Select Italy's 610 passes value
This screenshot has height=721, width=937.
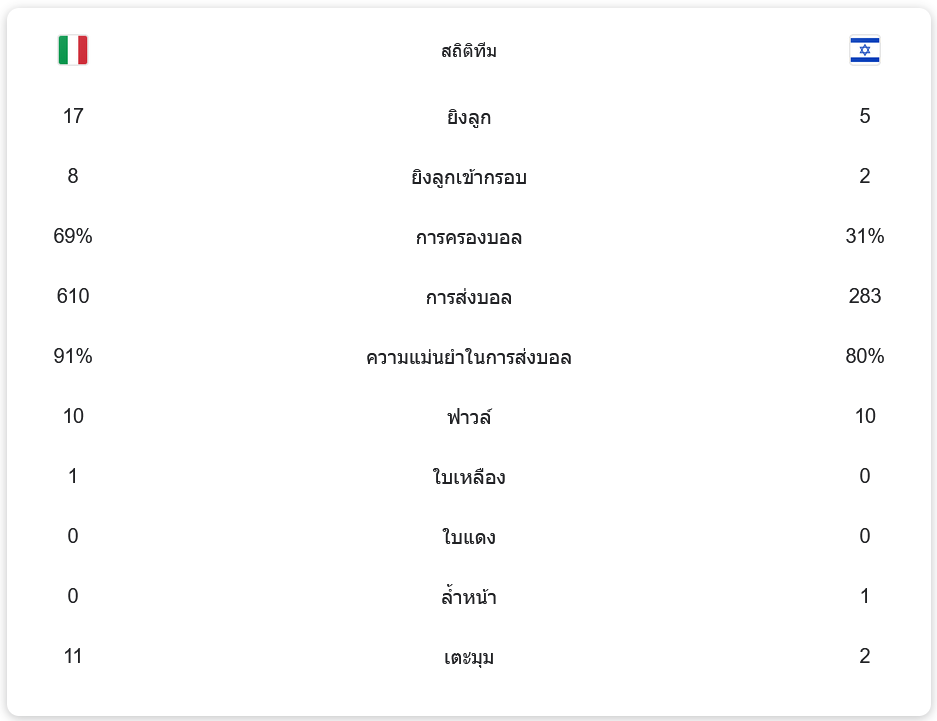(73, 296)
